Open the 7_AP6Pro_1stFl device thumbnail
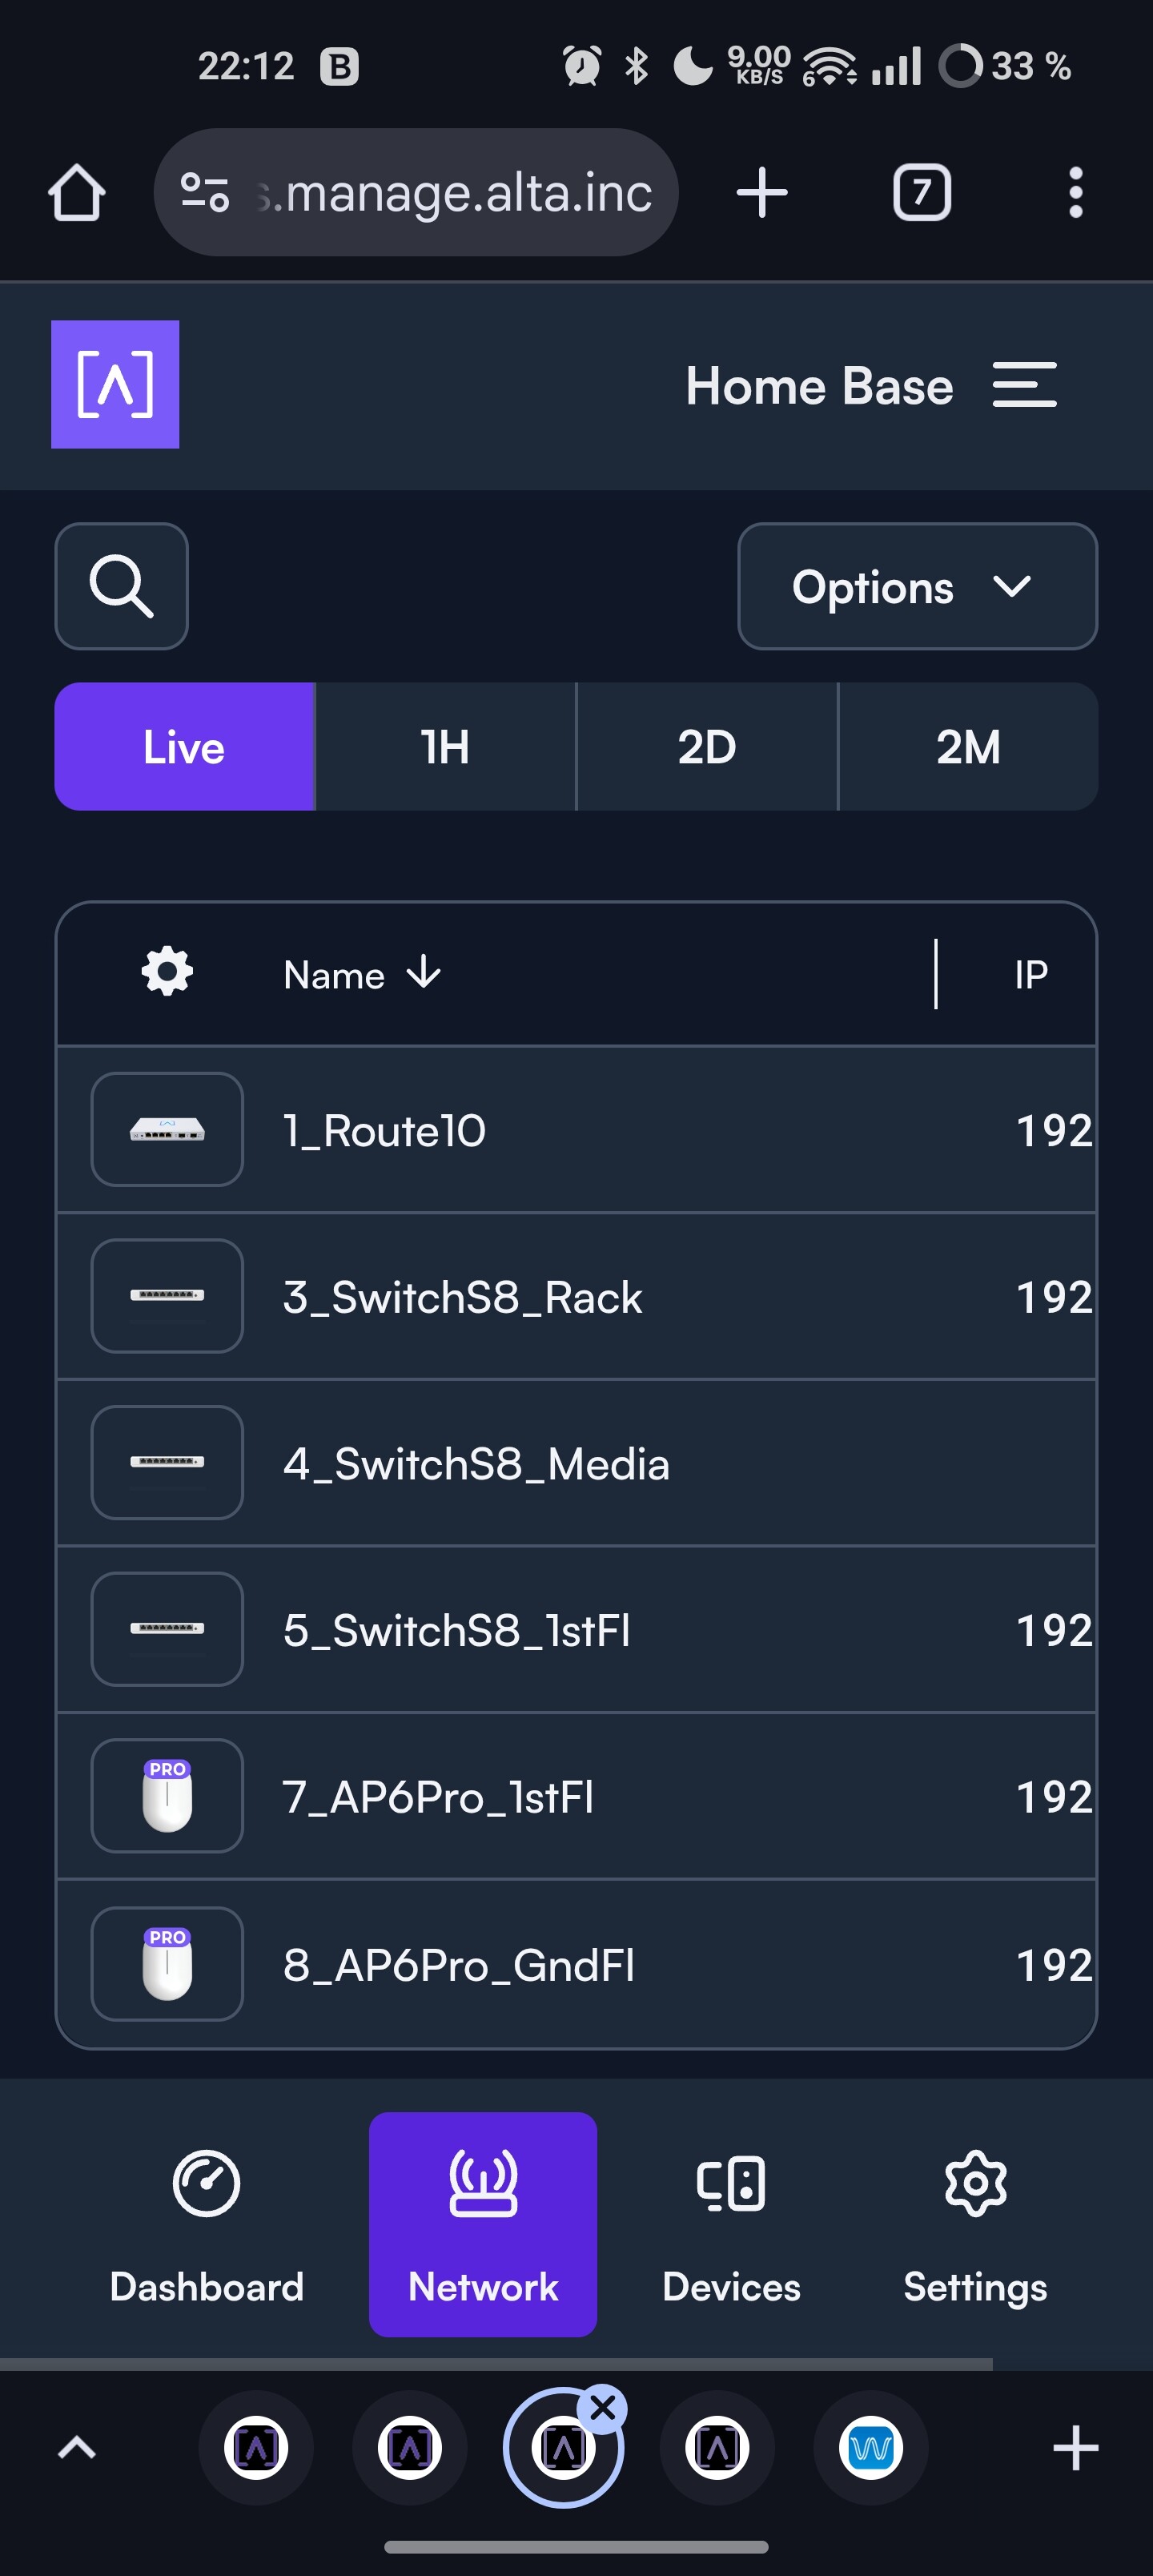This screenshot has height=2576, width=1153. (x=167, y=1796)
